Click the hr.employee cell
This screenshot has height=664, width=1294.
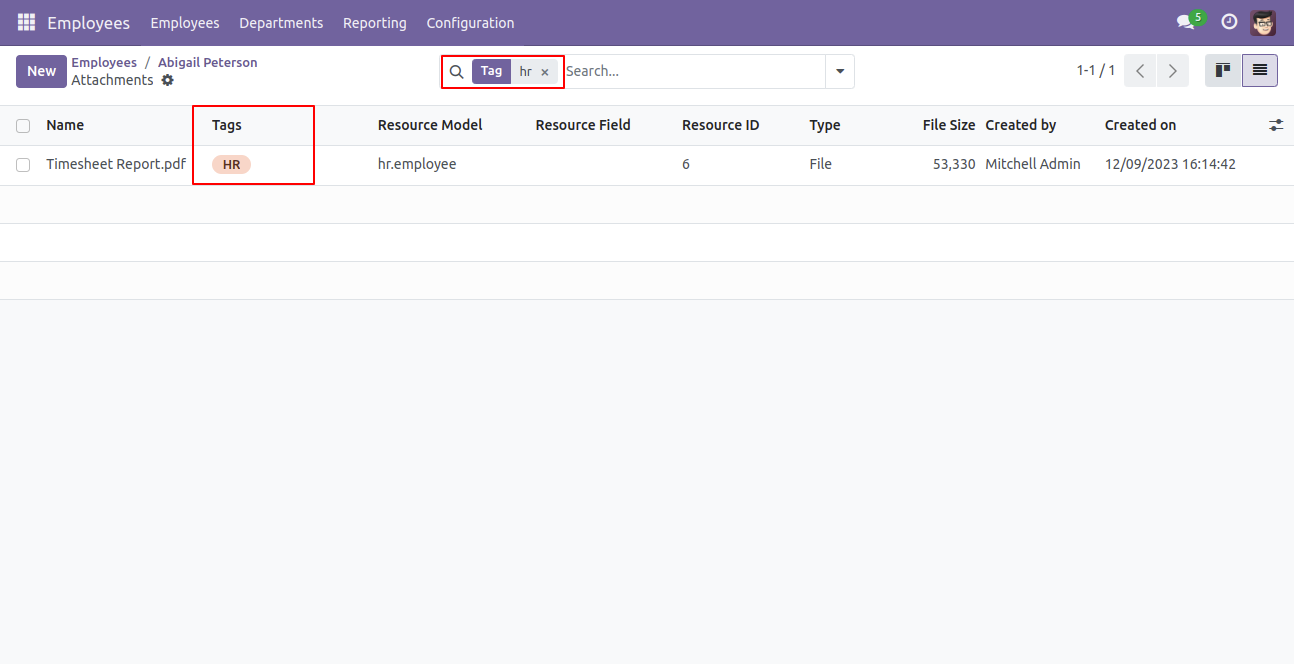417,164
